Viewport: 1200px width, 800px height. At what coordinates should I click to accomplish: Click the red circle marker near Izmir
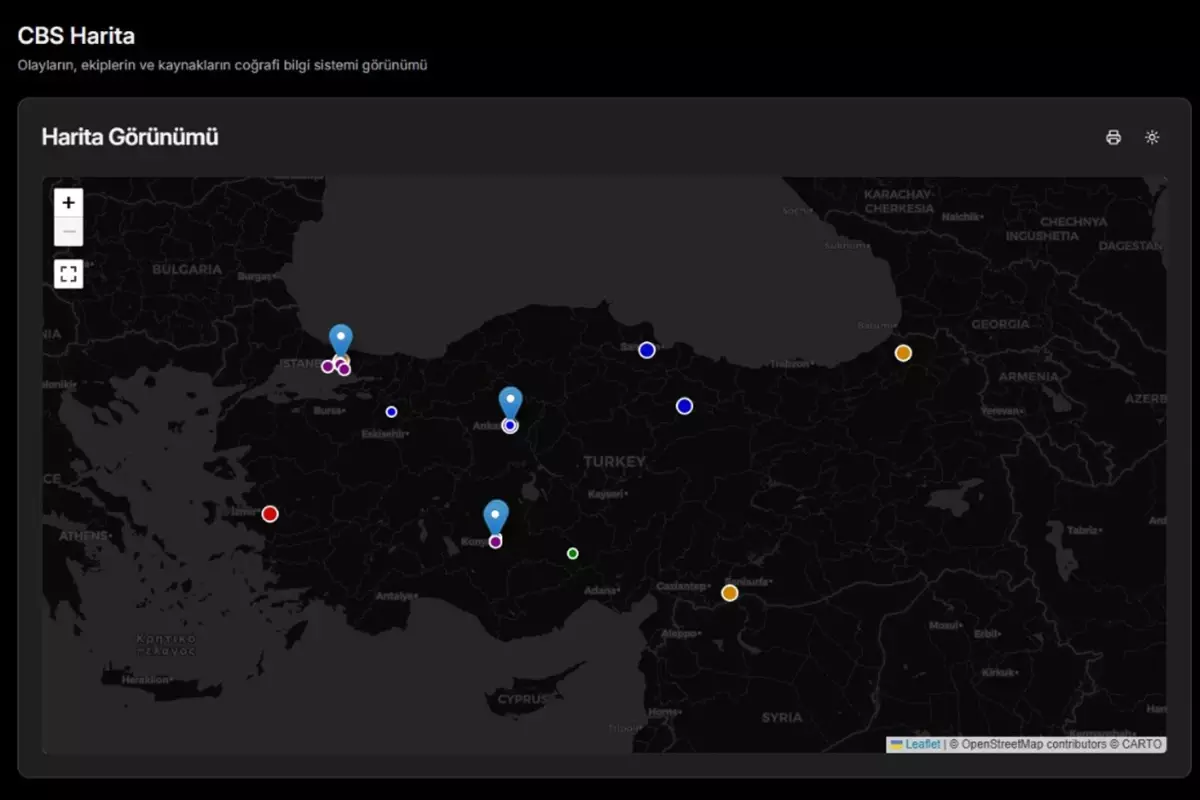(270, 513)
